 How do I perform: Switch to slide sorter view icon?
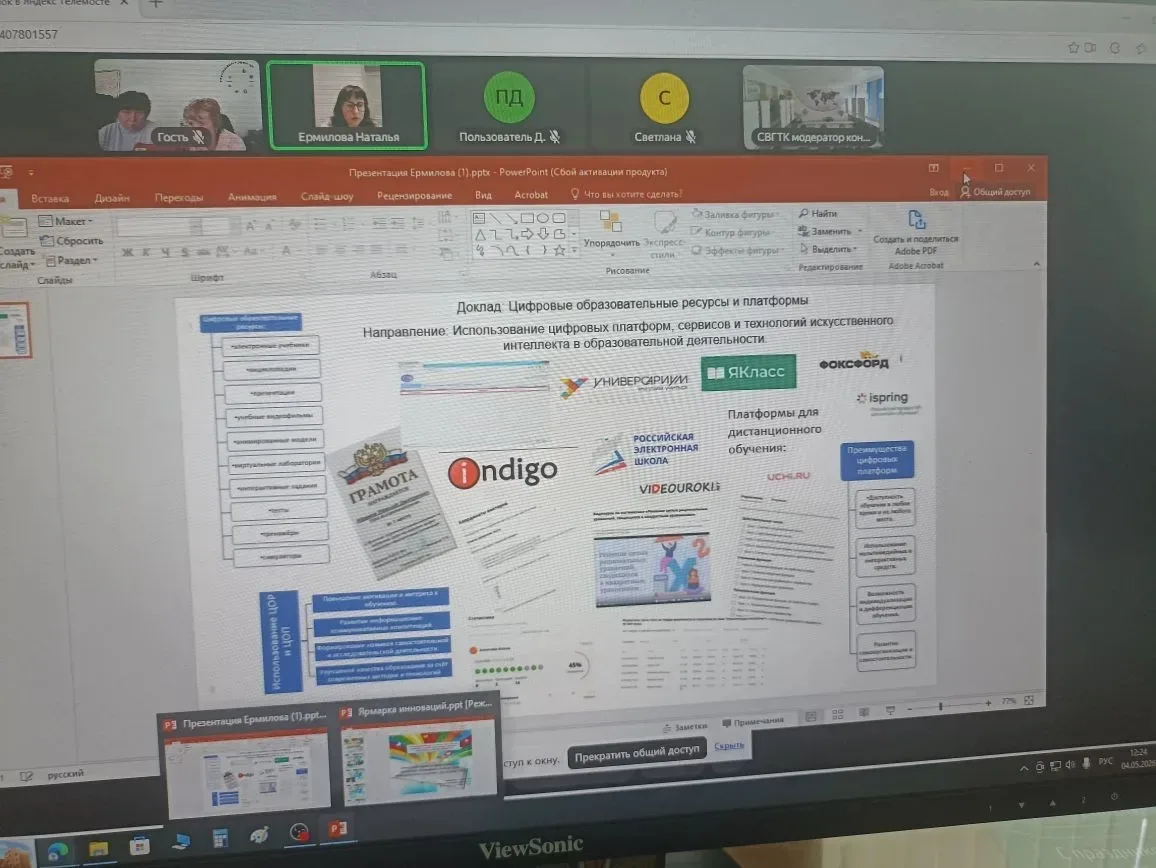point(838,715)
